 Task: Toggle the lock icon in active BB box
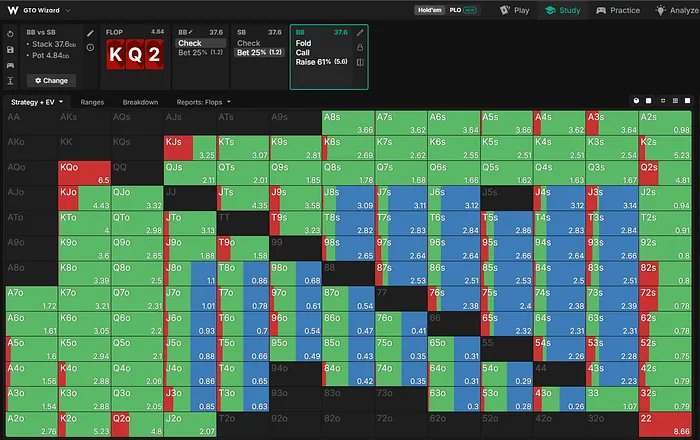tap(360, 47)
